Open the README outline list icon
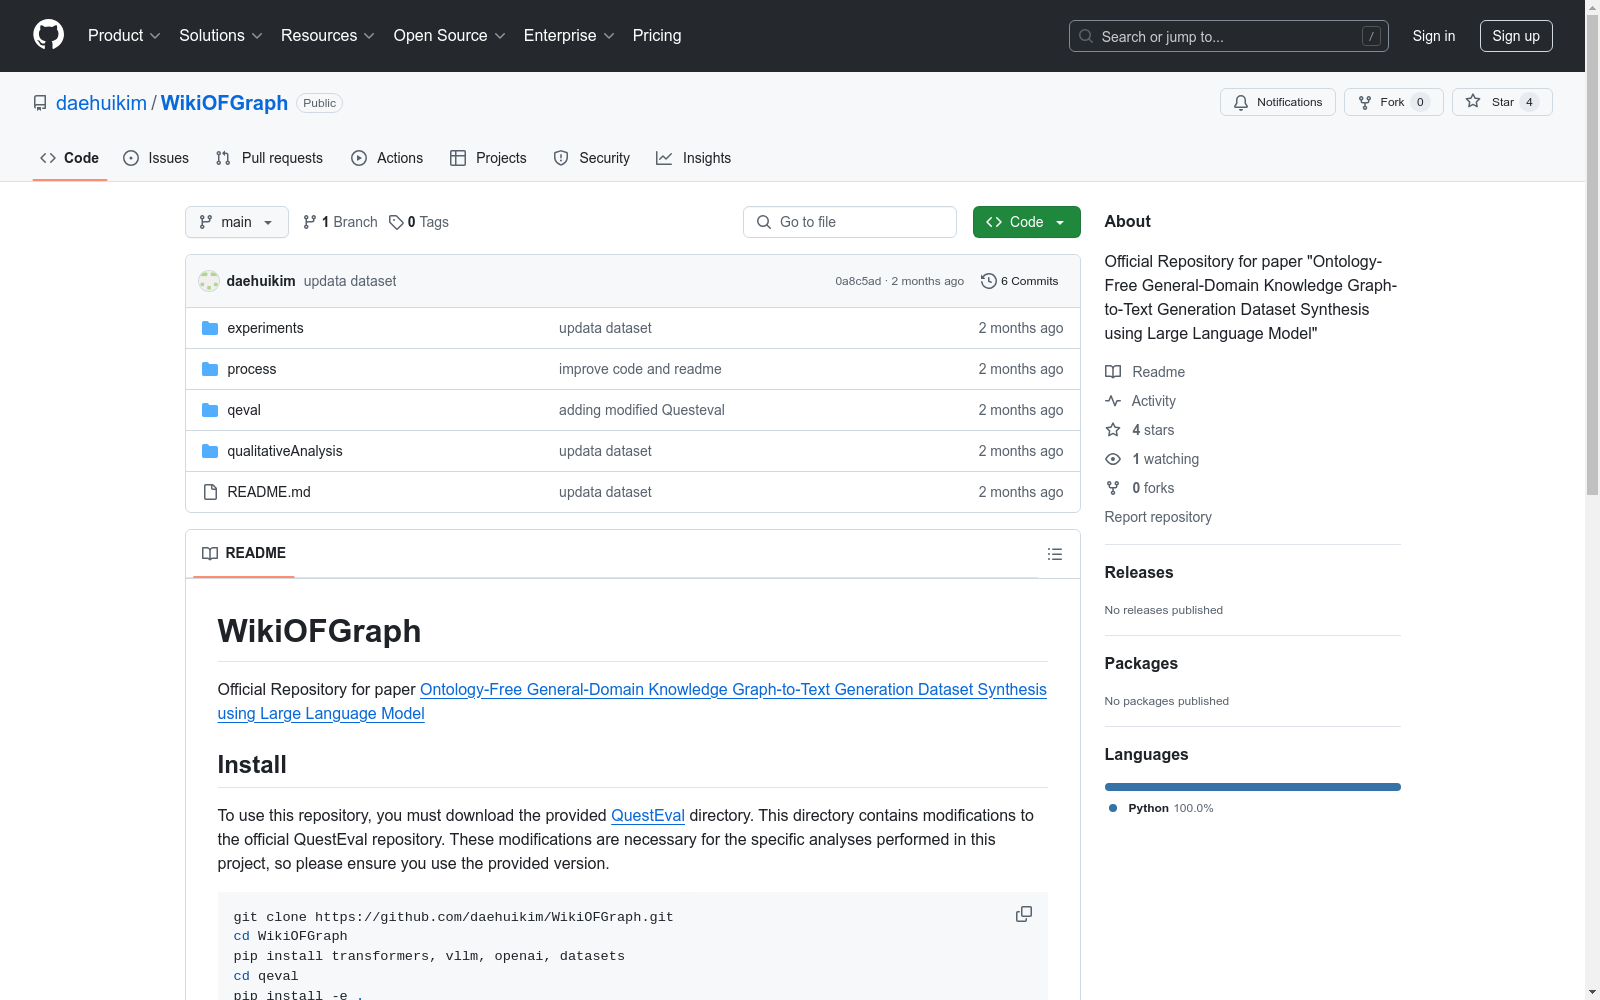The width and height of the screenshot is (1600, 1000). point(1055,554)
